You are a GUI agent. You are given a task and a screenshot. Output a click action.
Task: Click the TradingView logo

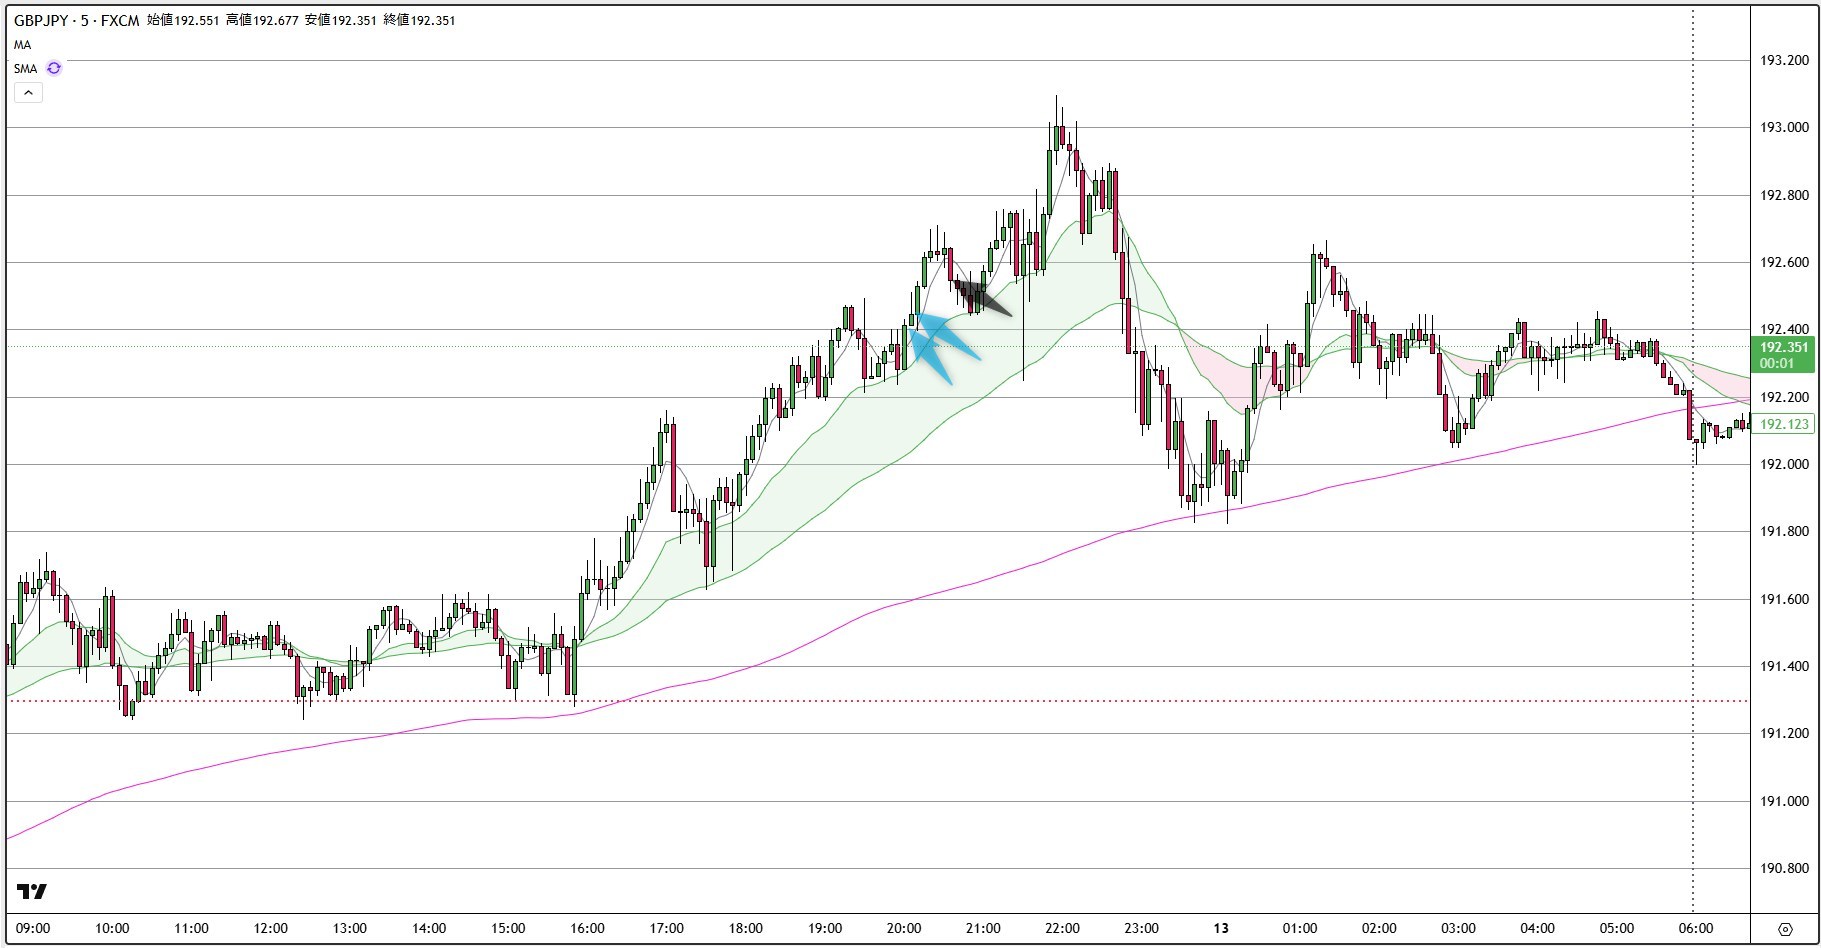click(32, 892)
